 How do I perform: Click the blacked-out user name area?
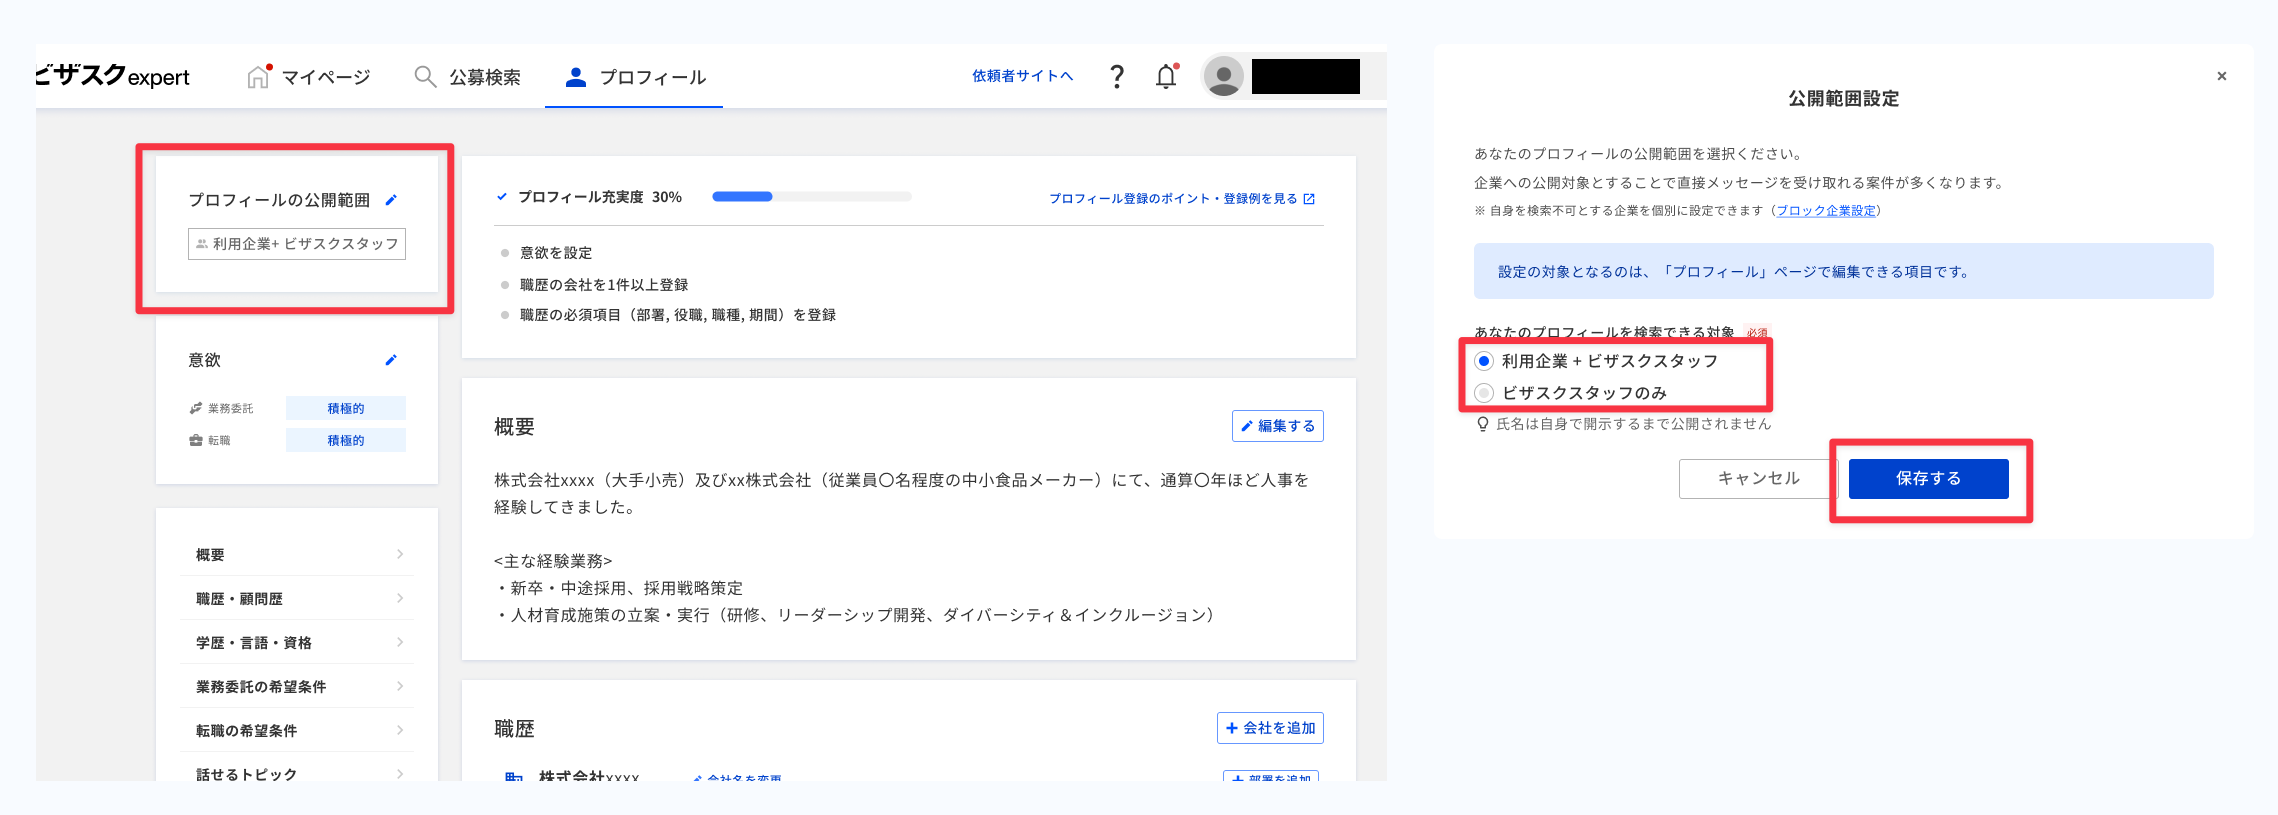pyautogui.click(x=1305, y=76)
